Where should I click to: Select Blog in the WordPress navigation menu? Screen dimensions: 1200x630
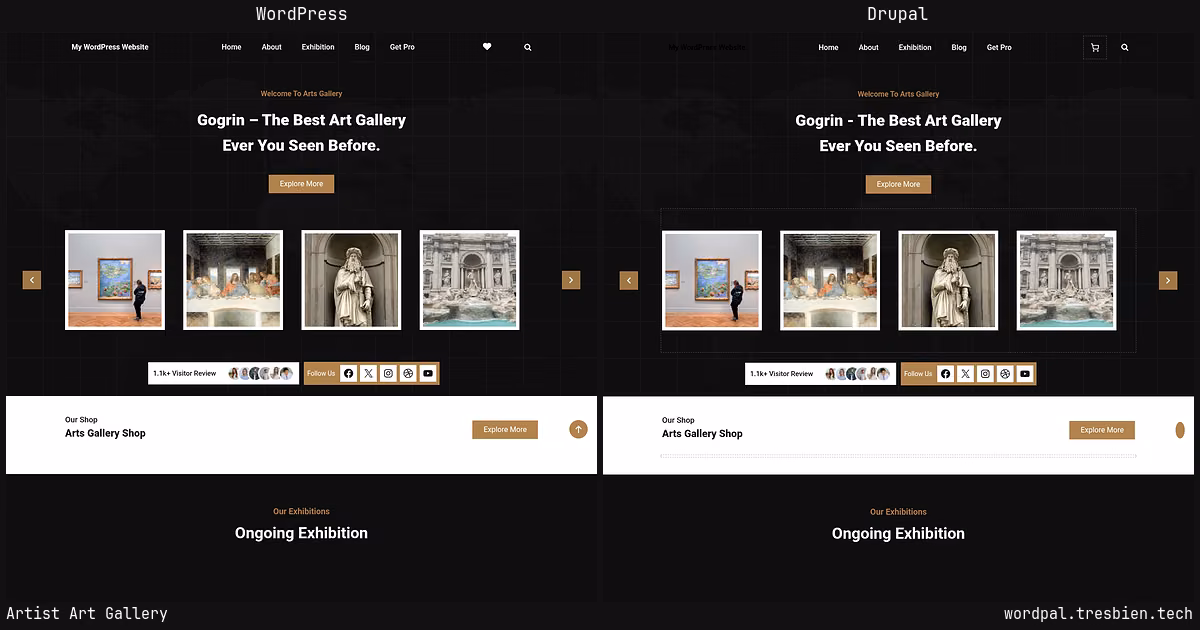tap(362, 47)
